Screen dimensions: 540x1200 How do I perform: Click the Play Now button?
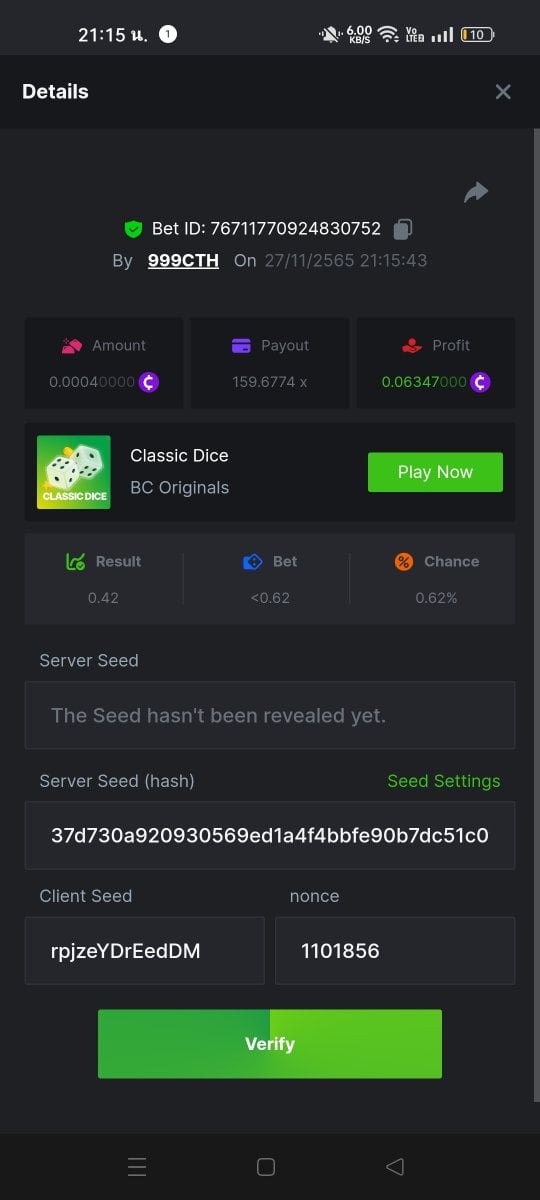pos(435,472)
